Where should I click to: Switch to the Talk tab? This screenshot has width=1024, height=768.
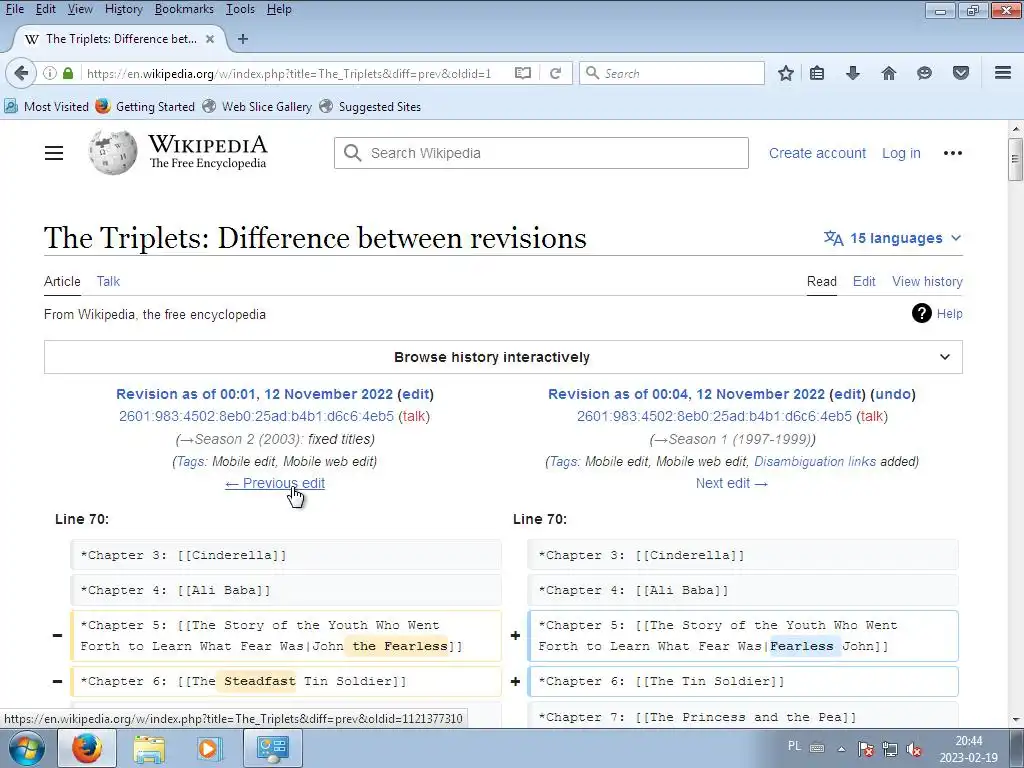(108, 281)
